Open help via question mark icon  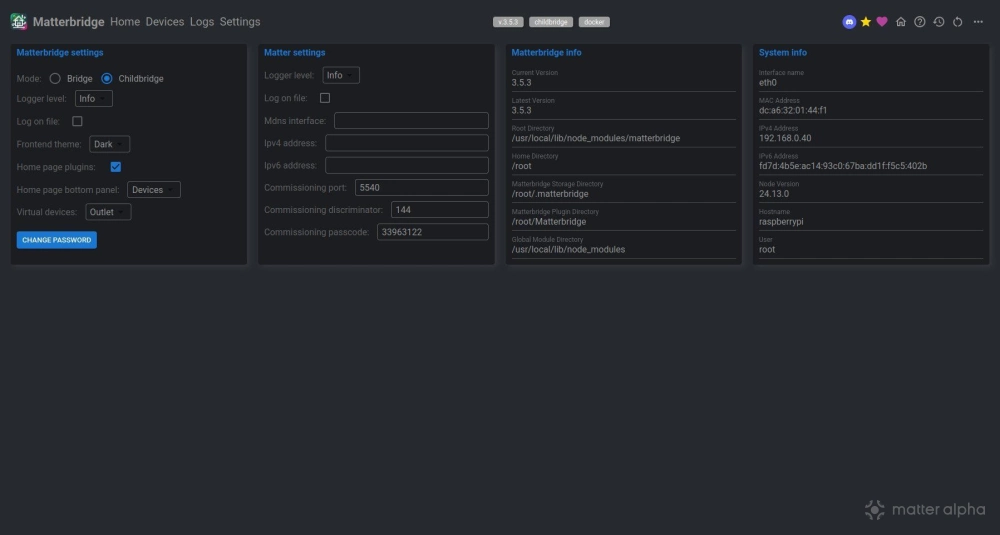pyautogui.click(x=920, y=22)
